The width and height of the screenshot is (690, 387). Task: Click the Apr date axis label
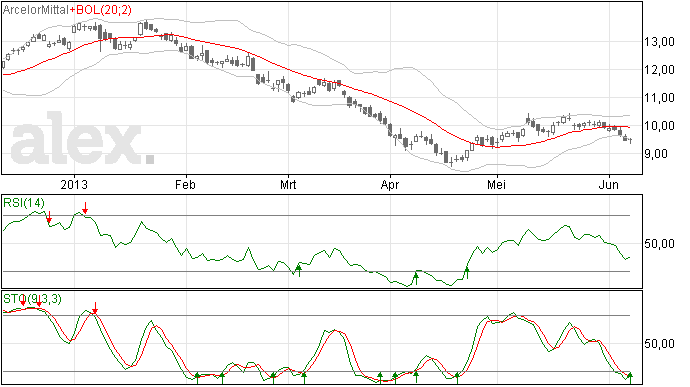[x=390, y=184]
